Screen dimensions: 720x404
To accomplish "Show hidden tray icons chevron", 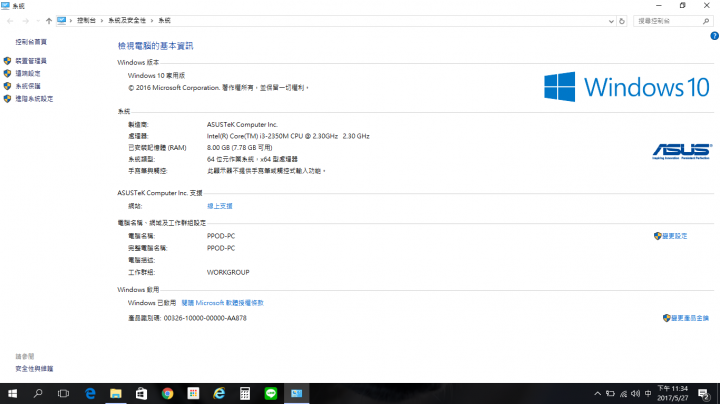I will pos(597,393).
